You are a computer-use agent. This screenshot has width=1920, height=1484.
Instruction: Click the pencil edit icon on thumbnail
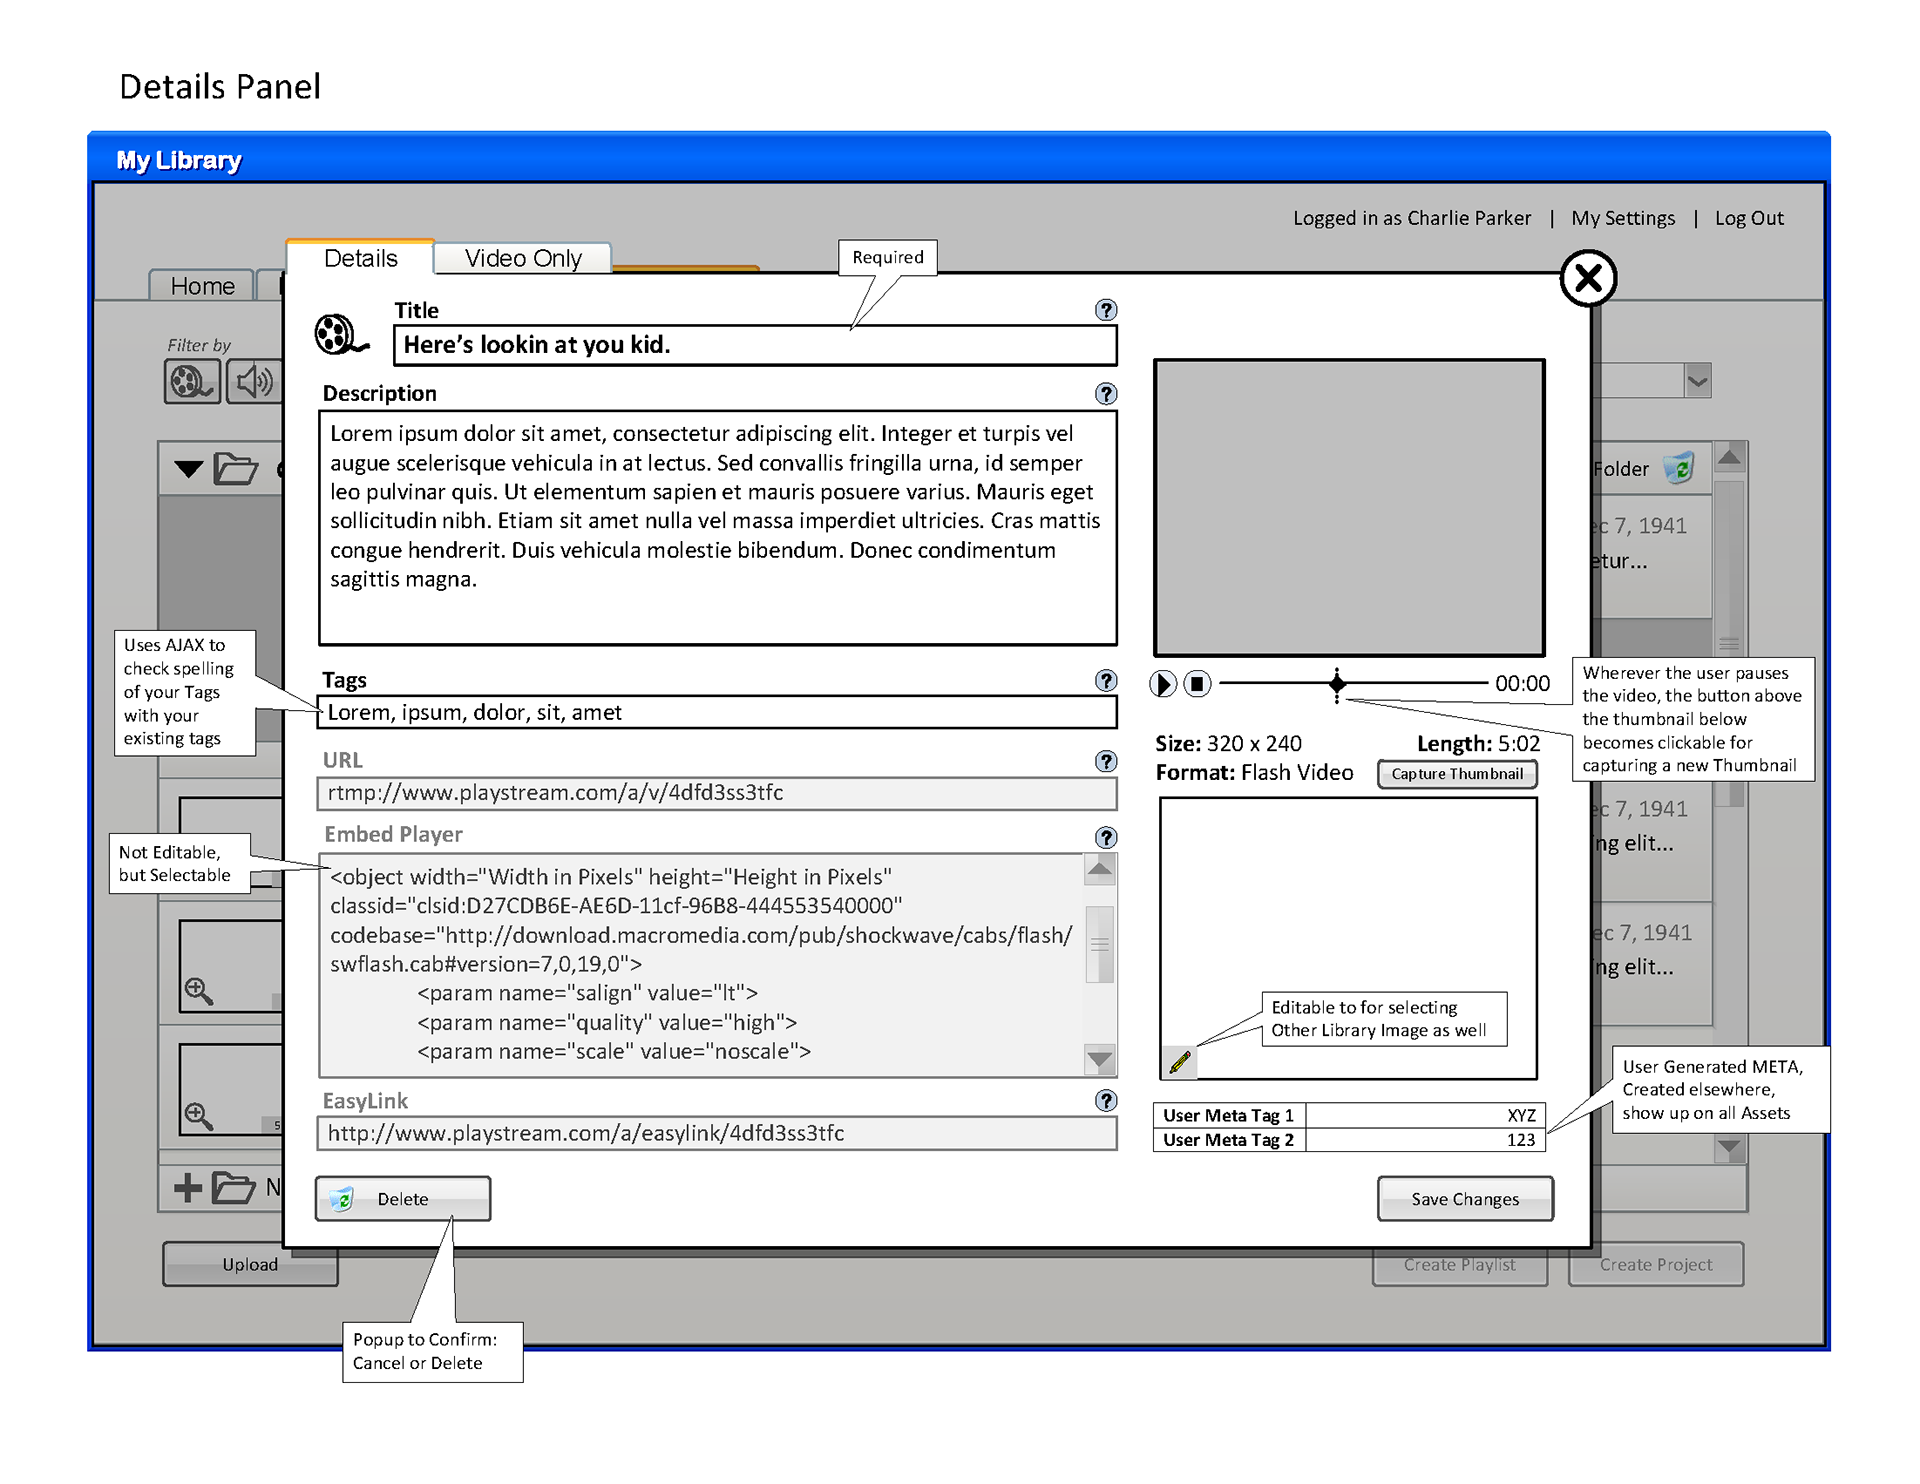(1180, 1061)
